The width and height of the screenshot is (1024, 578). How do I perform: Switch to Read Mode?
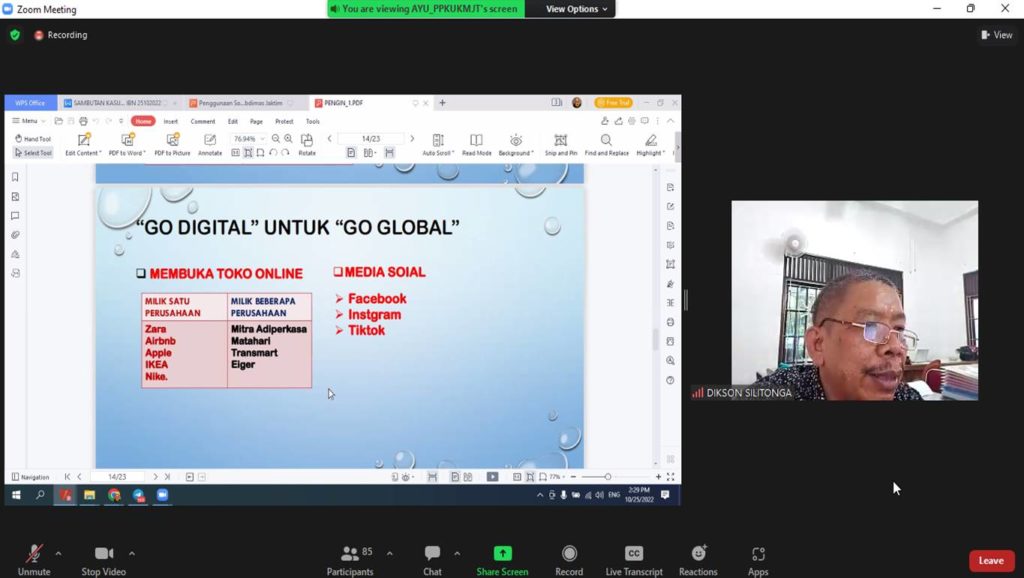(x=476, y=145)
